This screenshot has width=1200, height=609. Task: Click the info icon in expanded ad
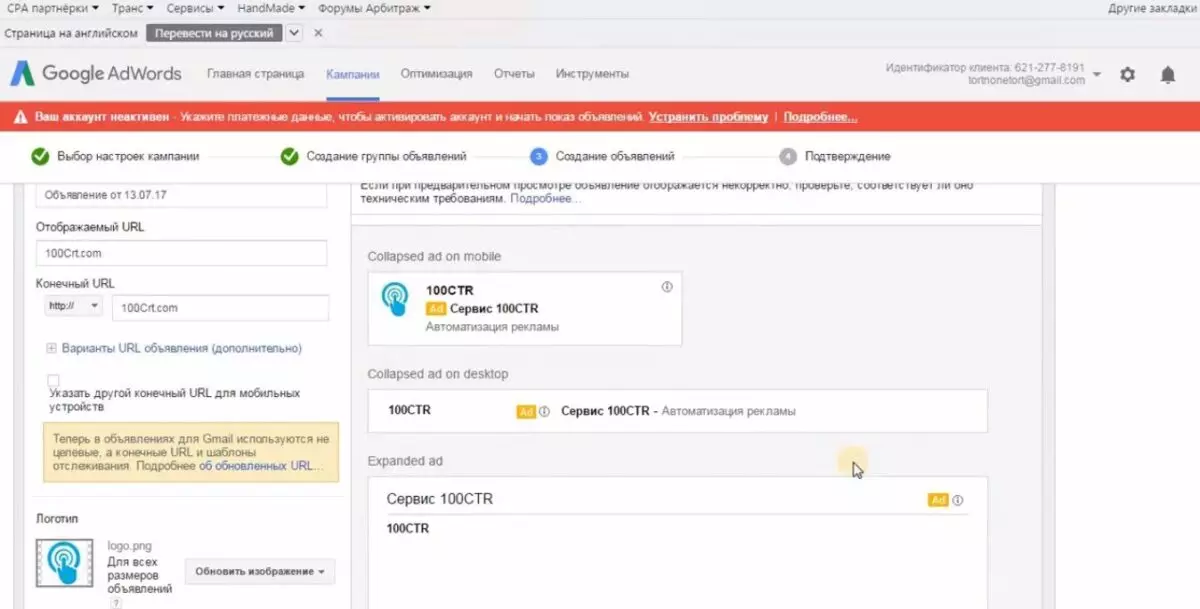(x=958, y=500)
